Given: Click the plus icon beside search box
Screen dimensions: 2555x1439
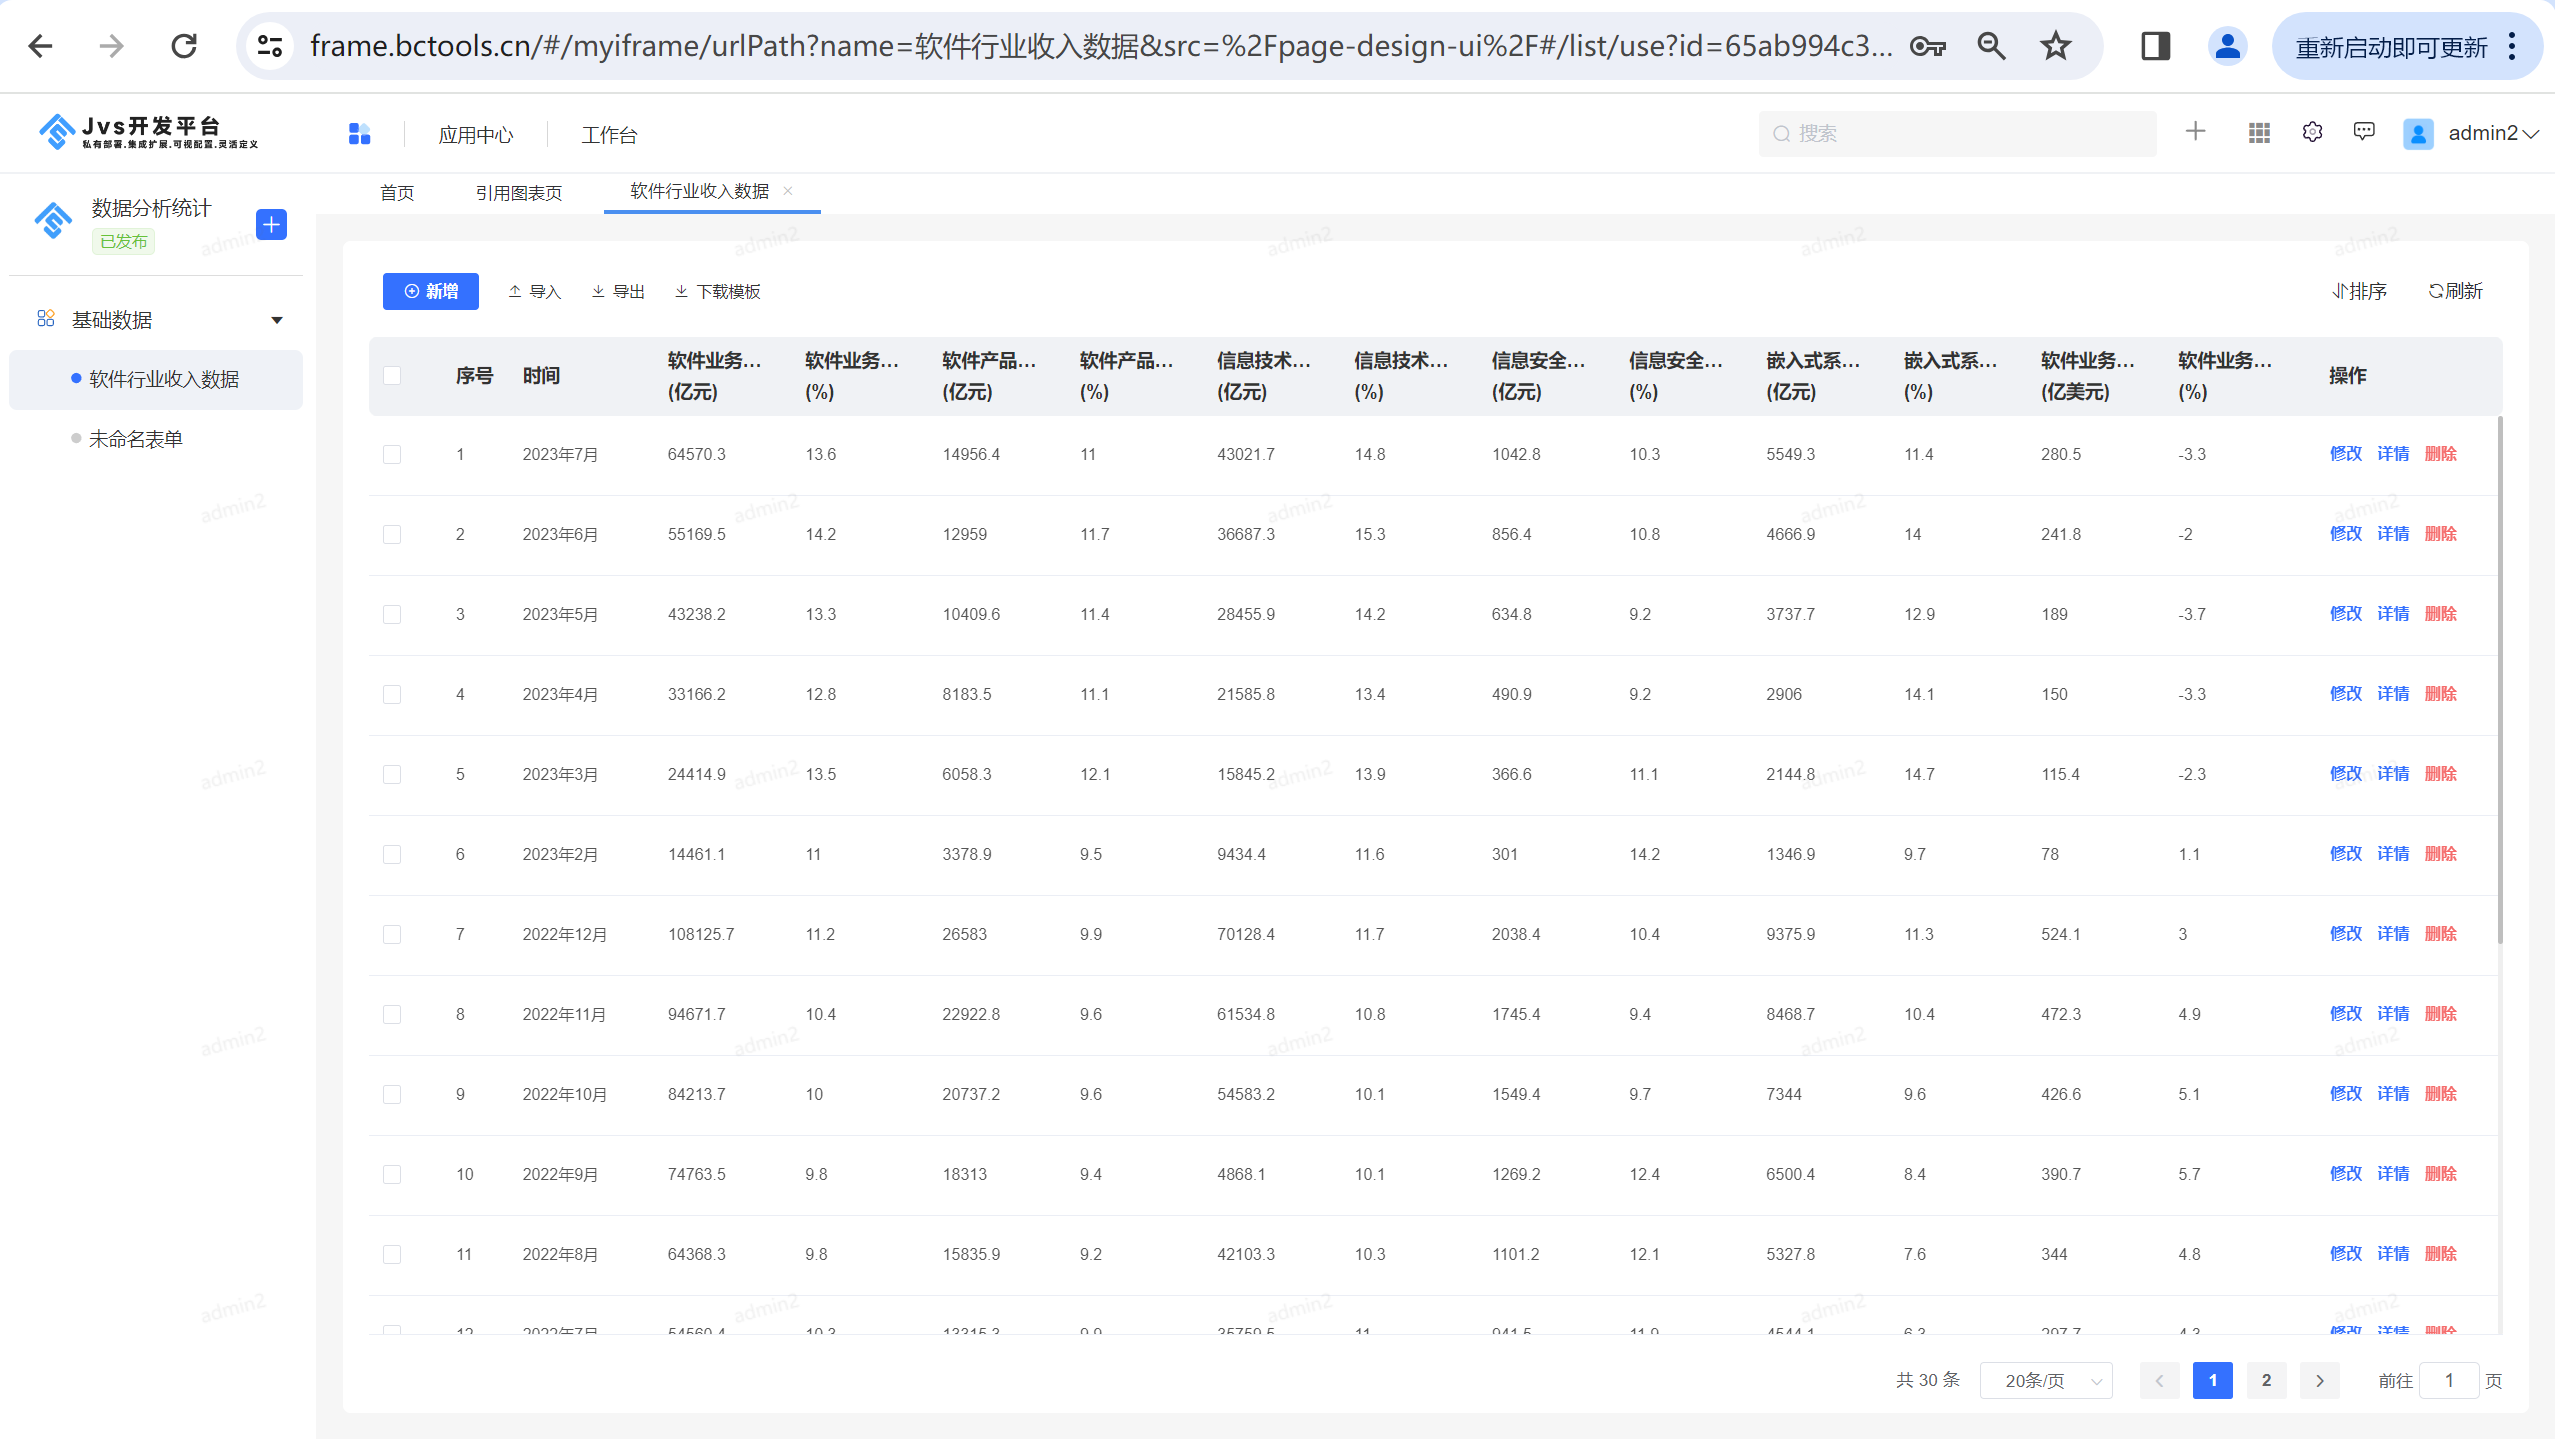Looking at the screenshot, I should (2195, 131).
